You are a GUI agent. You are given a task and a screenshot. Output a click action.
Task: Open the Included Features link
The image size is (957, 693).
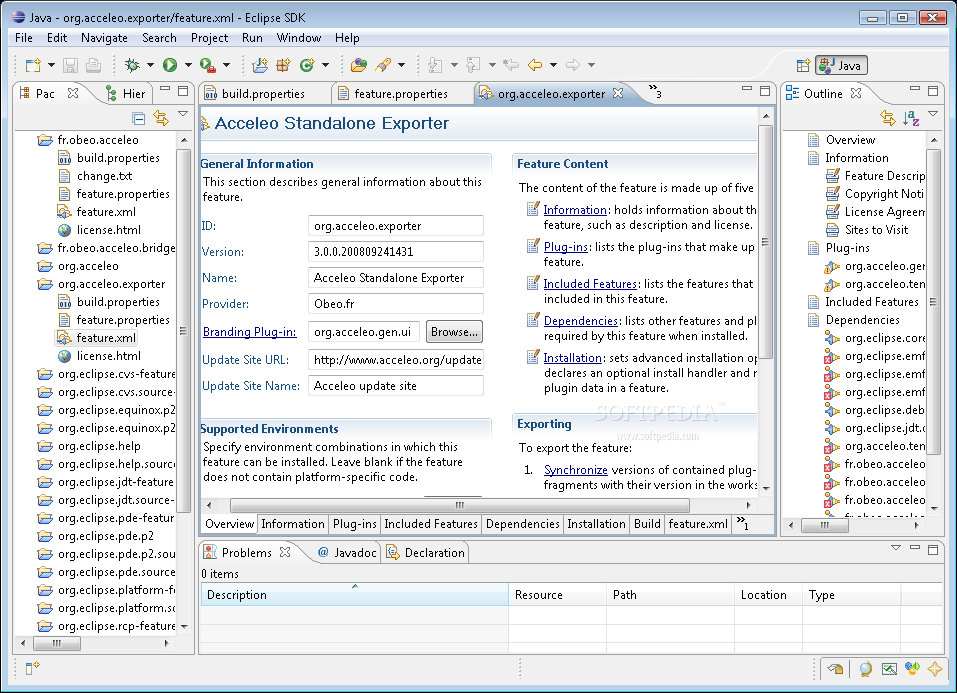[x=590, y=284]
